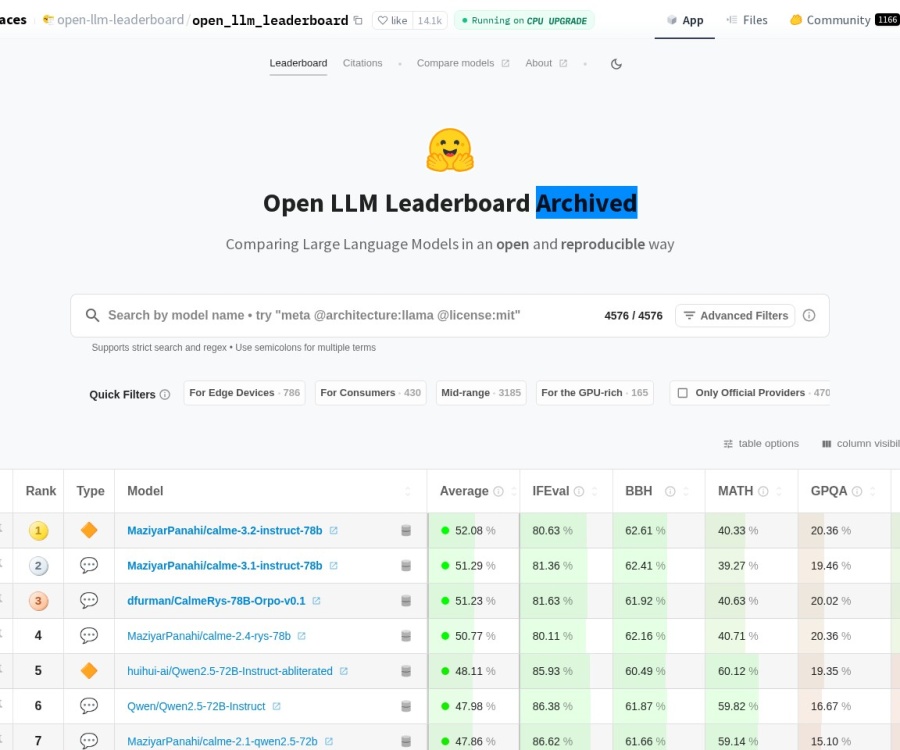The width and height of the screenshot is (900, 750).
Task: Sort by the Model column arrows
Action: (x=408, y=491)
